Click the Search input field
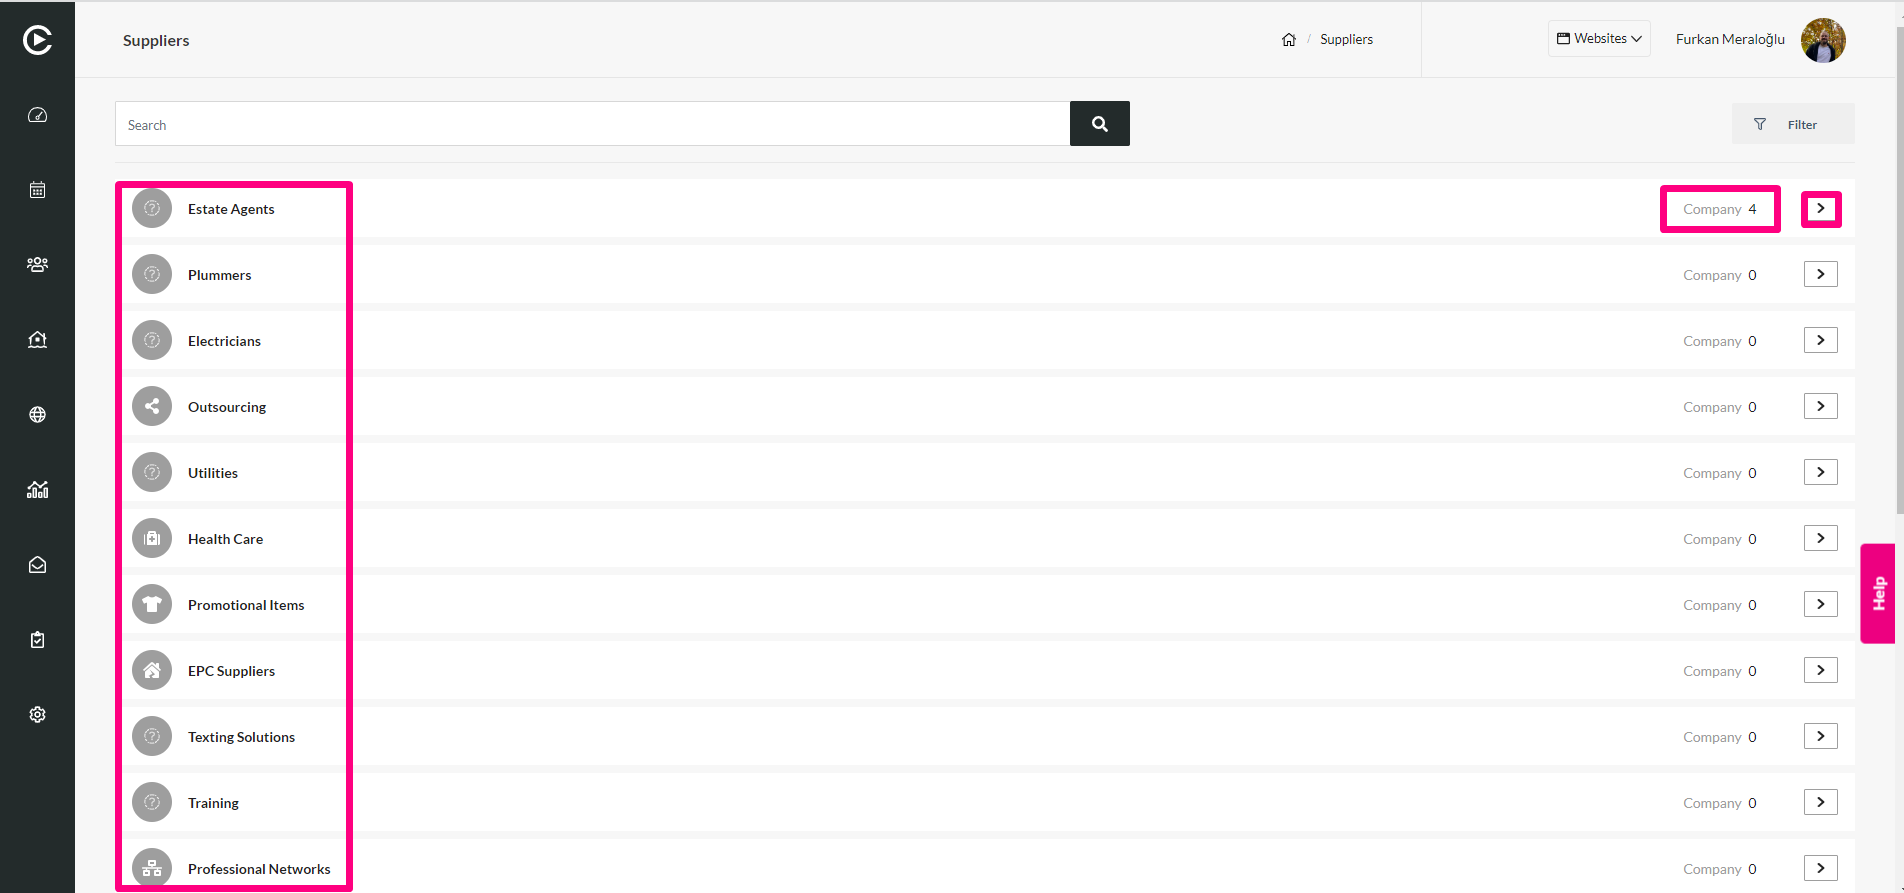The height and width of the screenshot is (893, 1904). [592, 124]
